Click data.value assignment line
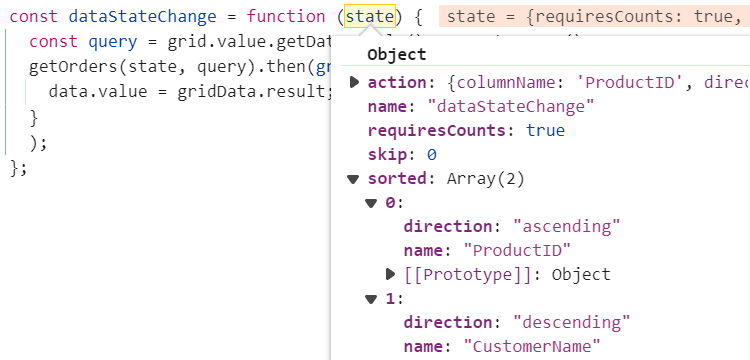 [x=189, y=91]
